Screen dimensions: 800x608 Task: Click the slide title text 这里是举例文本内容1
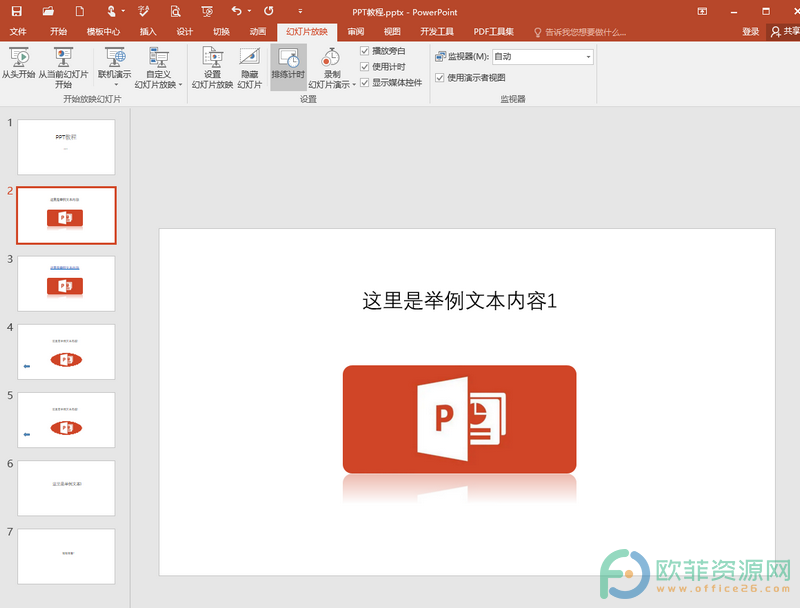(x=459, y=301)
